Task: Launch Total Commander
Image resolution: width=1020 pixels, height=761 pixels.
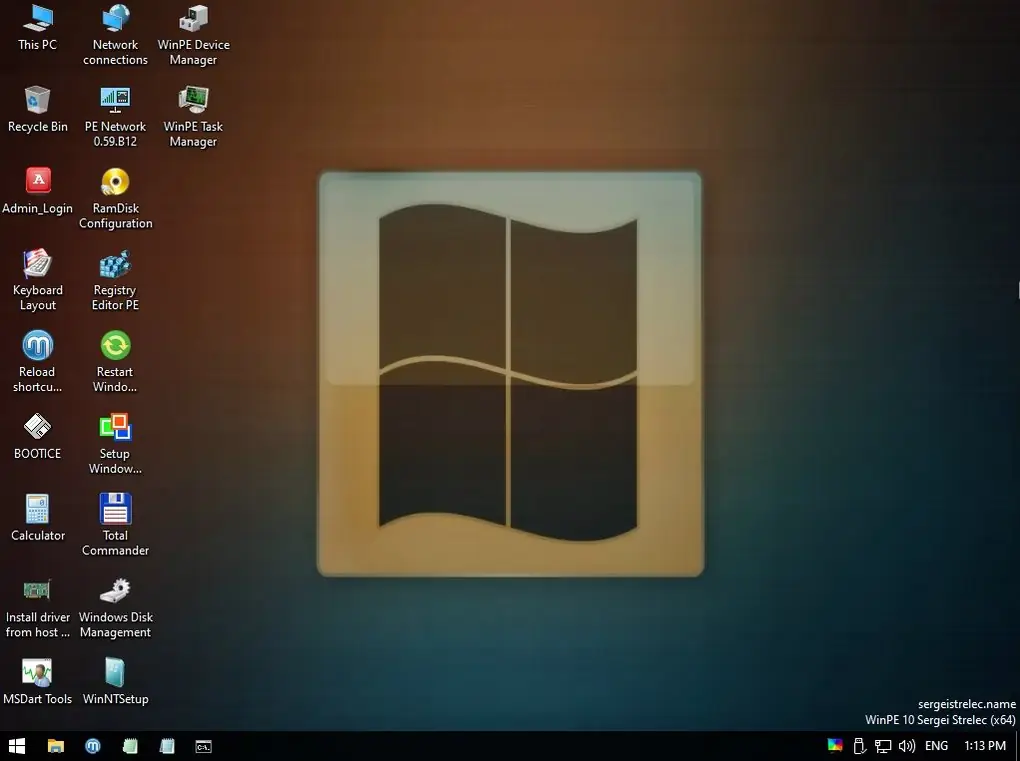Action: [x=115, y=526]
